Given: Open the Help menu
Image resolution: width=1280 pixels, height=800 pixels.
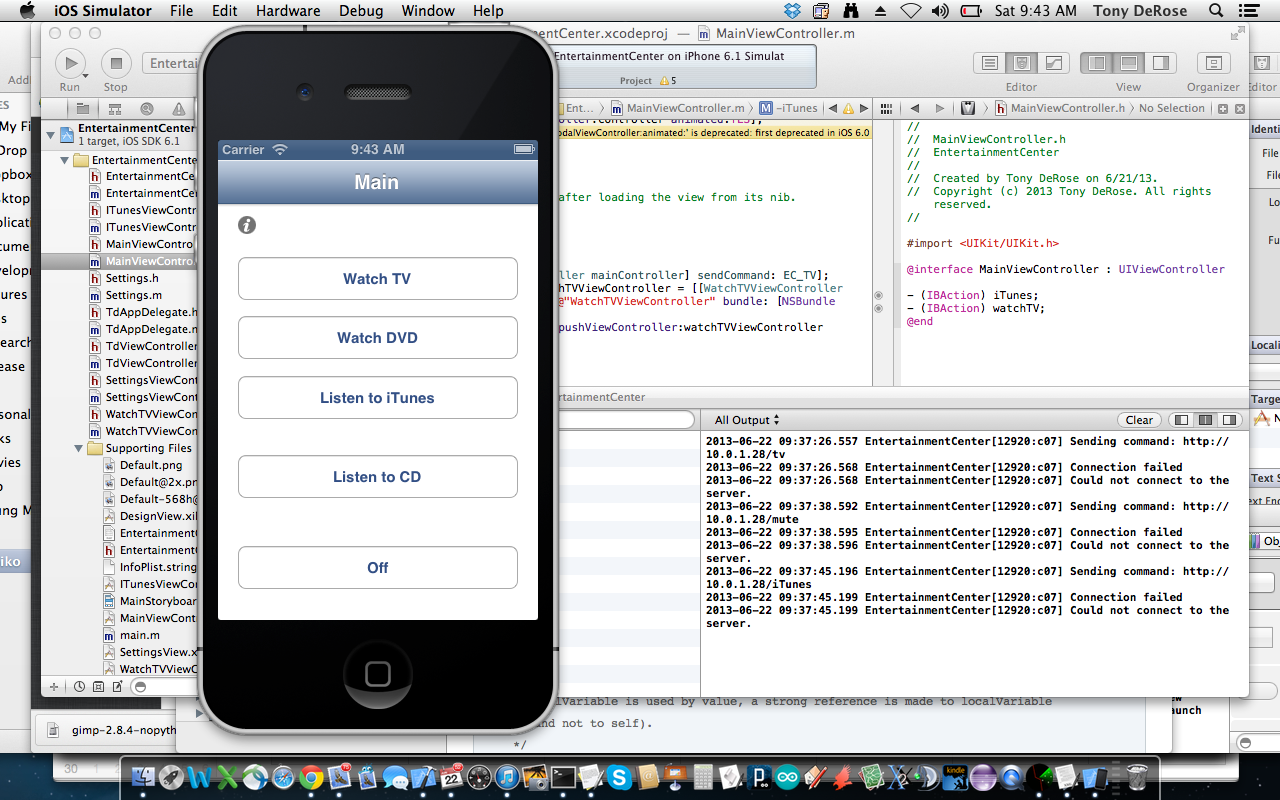Looking at the screenshot, I should tap(488, 11).
